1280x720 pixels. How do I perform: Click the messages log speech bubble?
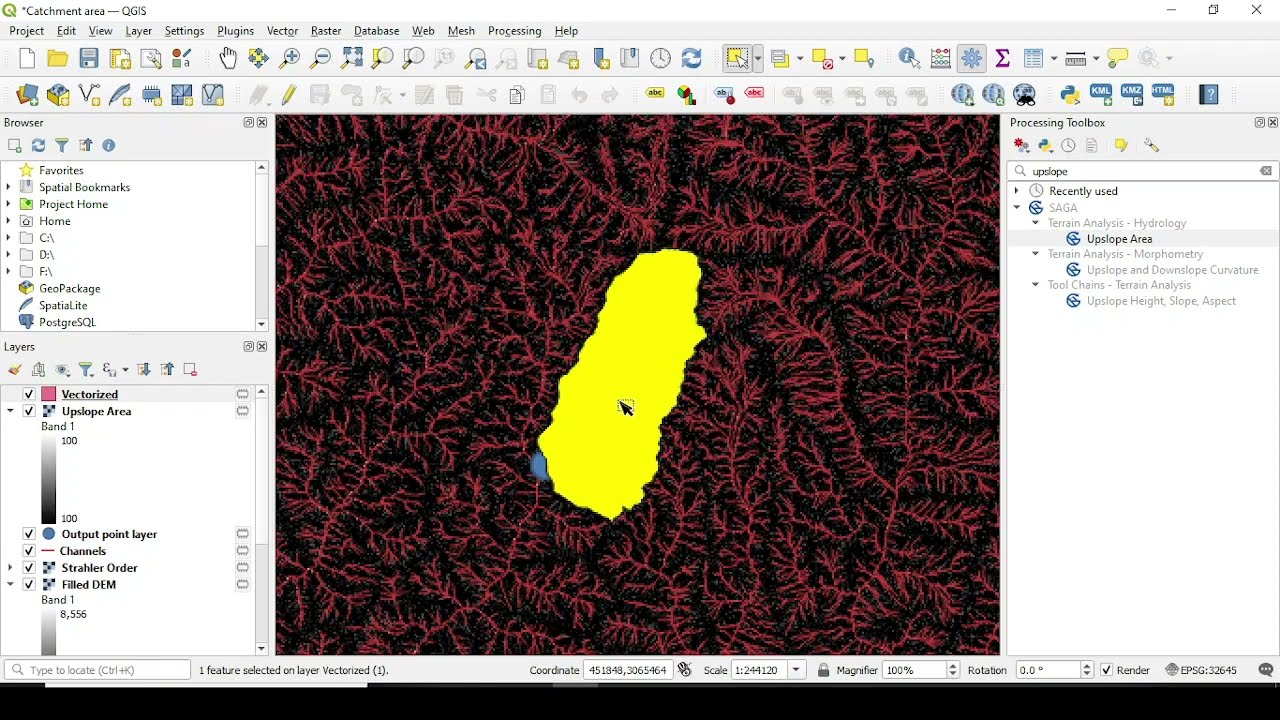point(1266,670)
